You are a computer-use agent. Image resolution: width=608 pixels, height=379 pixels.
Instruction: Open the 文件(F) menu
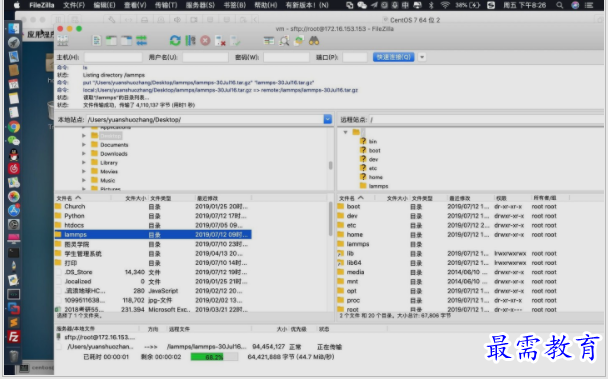74,5
